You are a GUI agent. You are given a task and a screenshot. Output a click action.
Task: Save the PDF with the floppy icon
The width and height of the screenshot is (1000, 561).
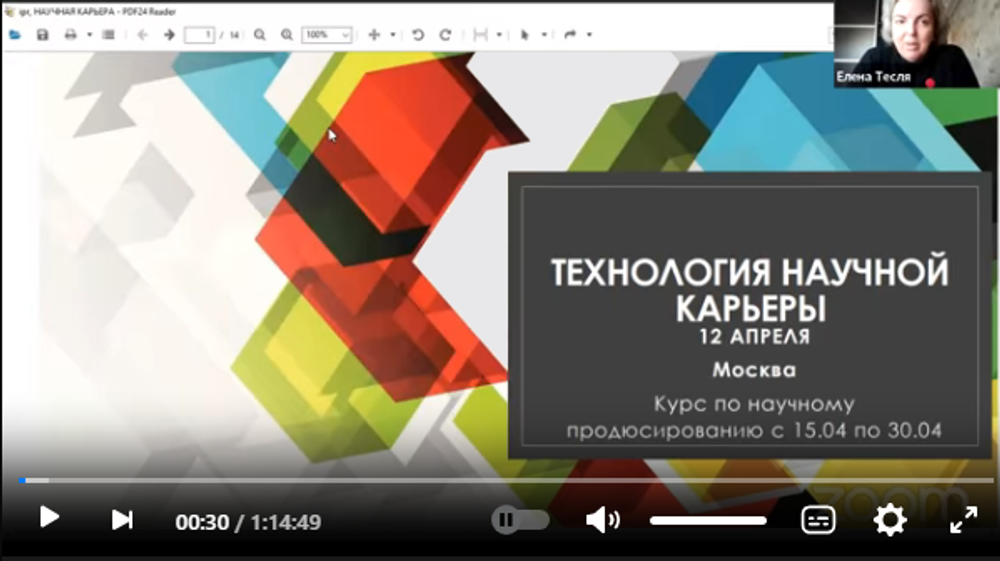43,34
